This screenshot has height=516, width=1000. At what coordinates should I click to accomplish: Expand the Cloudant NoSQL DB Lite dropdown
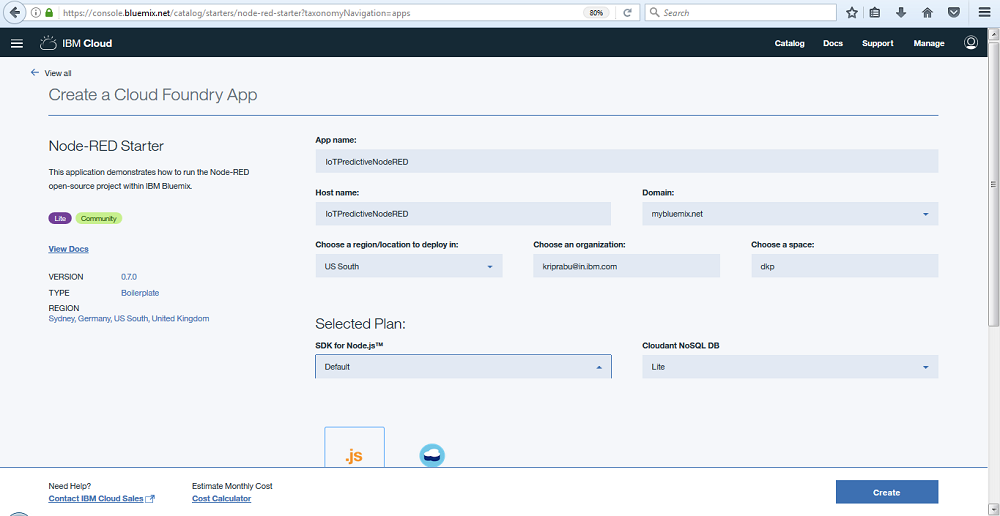[790, 367]
